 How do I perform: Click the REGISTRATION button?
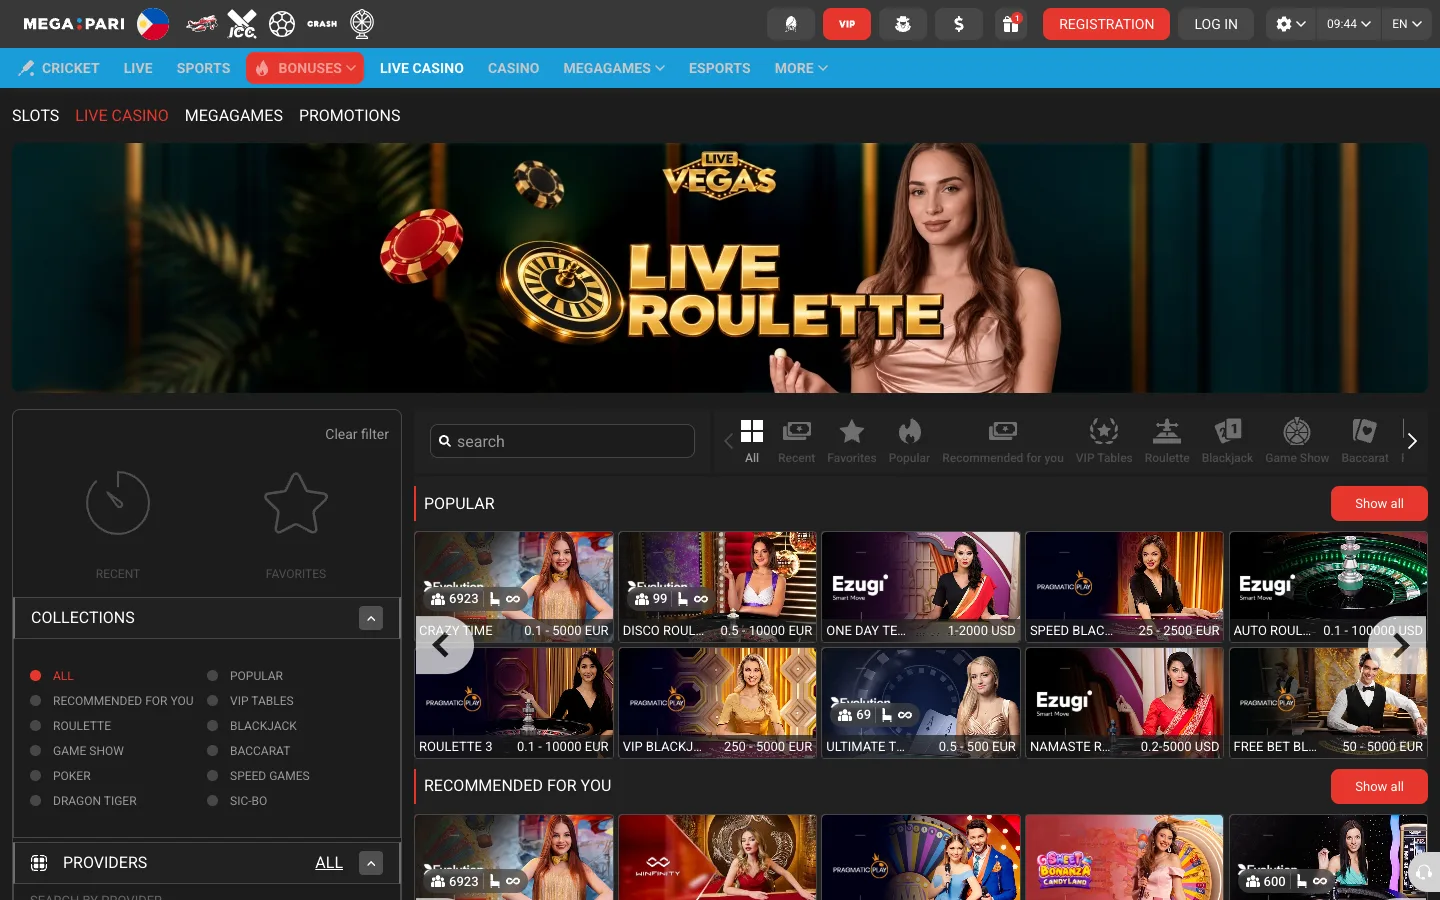click(x=1106, y=24)
